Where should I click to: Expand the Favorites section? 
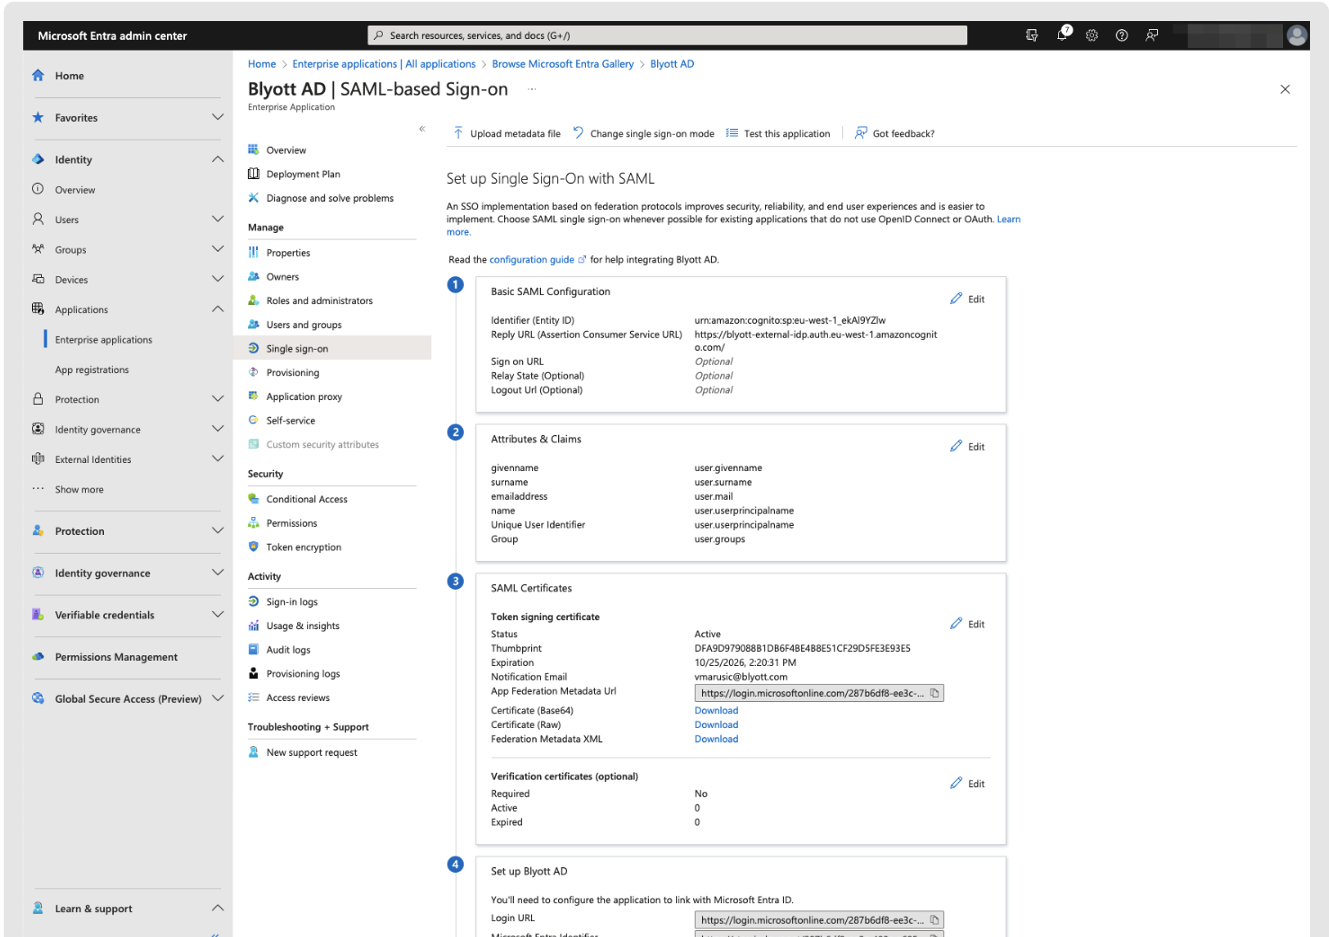click(217, 117)
